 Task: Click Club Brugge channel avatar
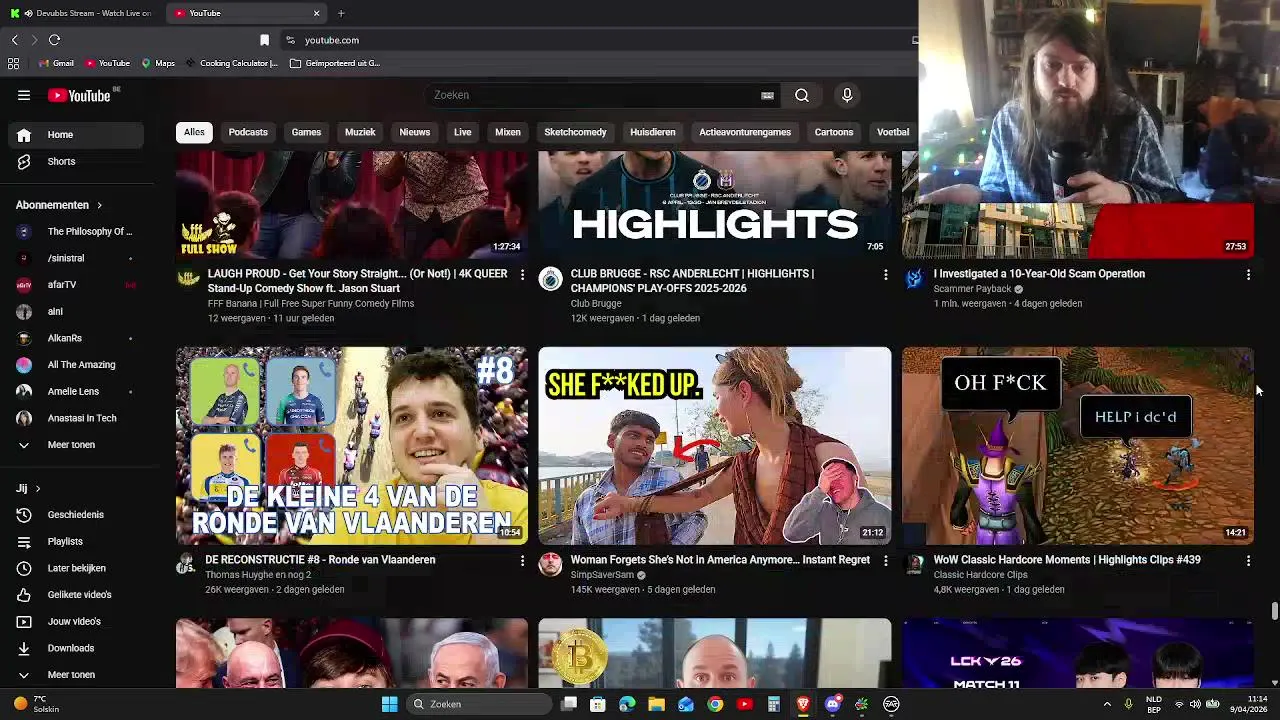point(550,279)
